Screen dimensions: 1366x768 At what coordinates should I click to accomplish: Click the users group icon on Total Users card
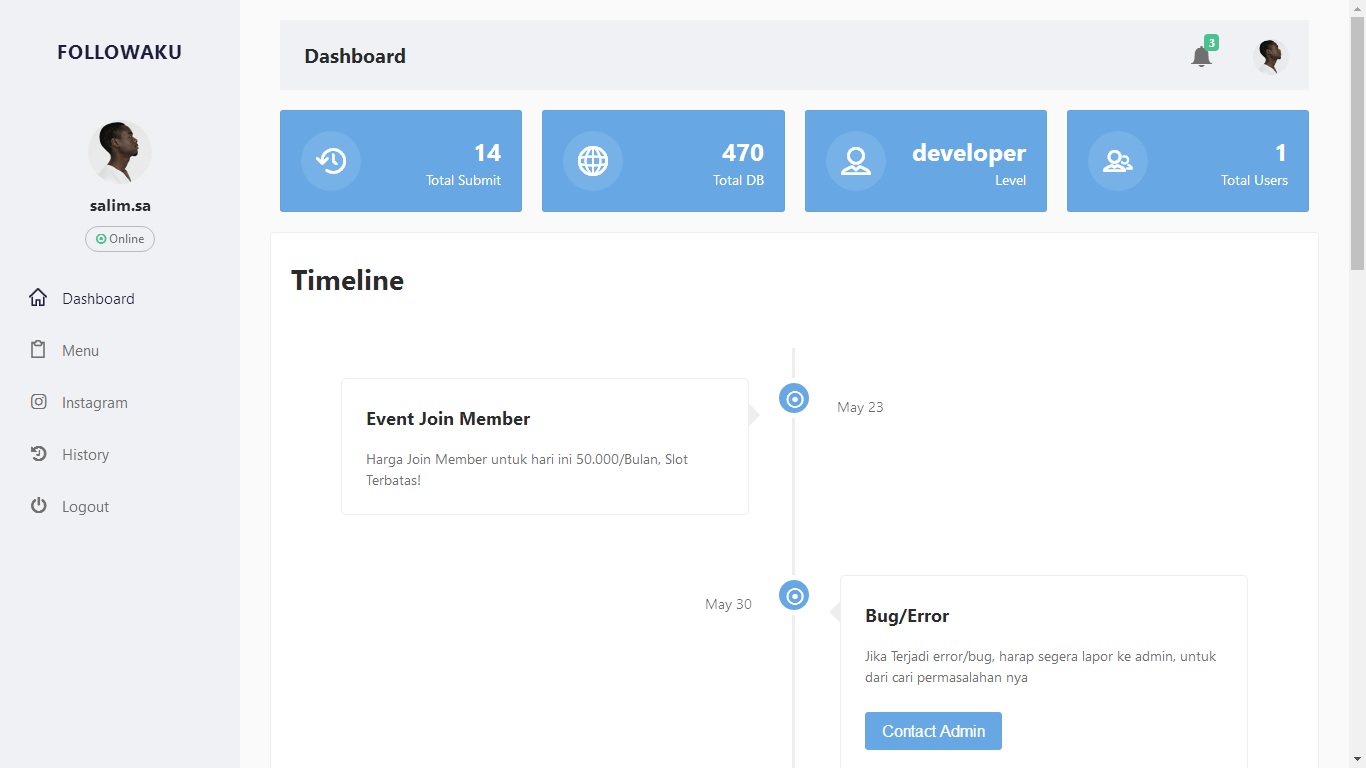pos(1118,160)
